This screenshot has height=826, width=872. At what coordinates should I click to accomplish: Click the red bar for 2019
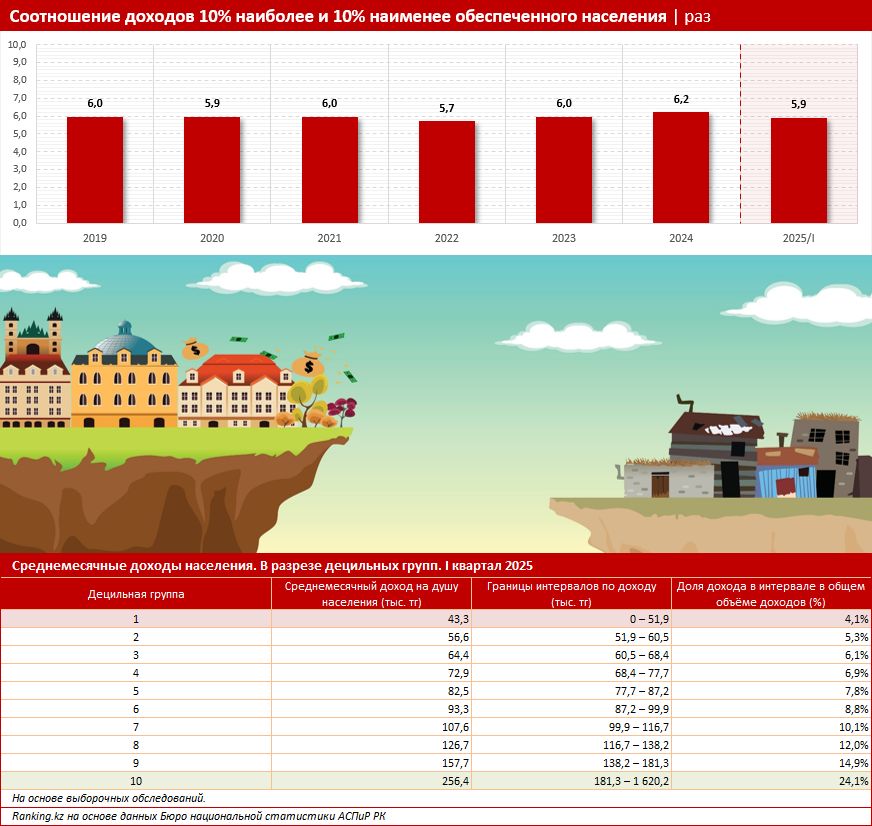(95, 169)
